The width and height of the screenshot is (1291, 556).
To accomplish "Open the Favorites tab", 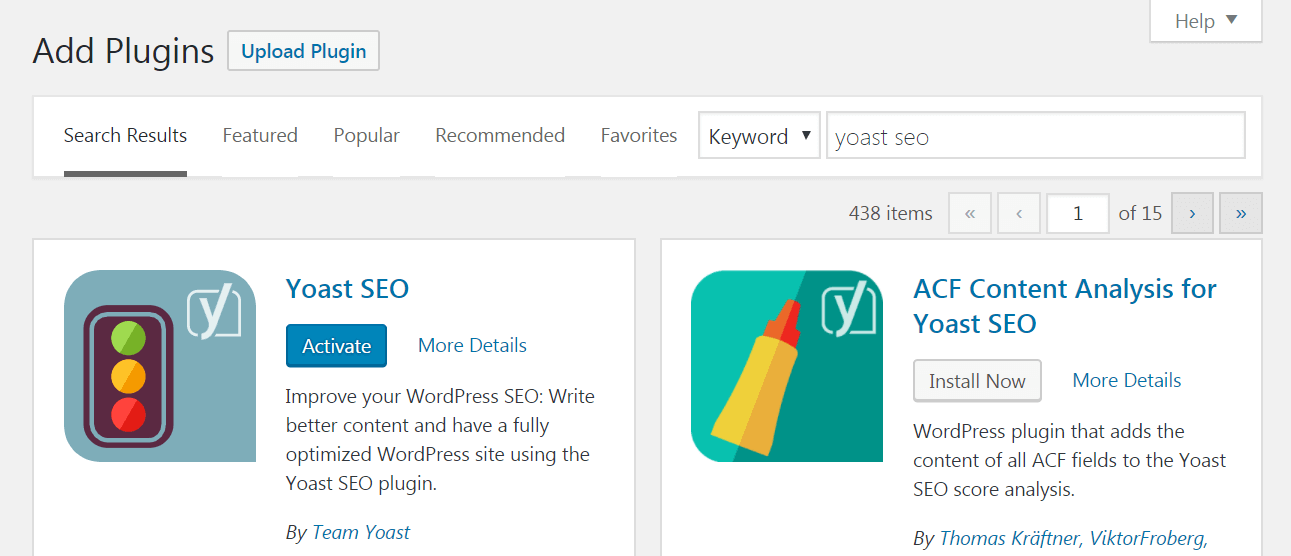I will [638, 136].
